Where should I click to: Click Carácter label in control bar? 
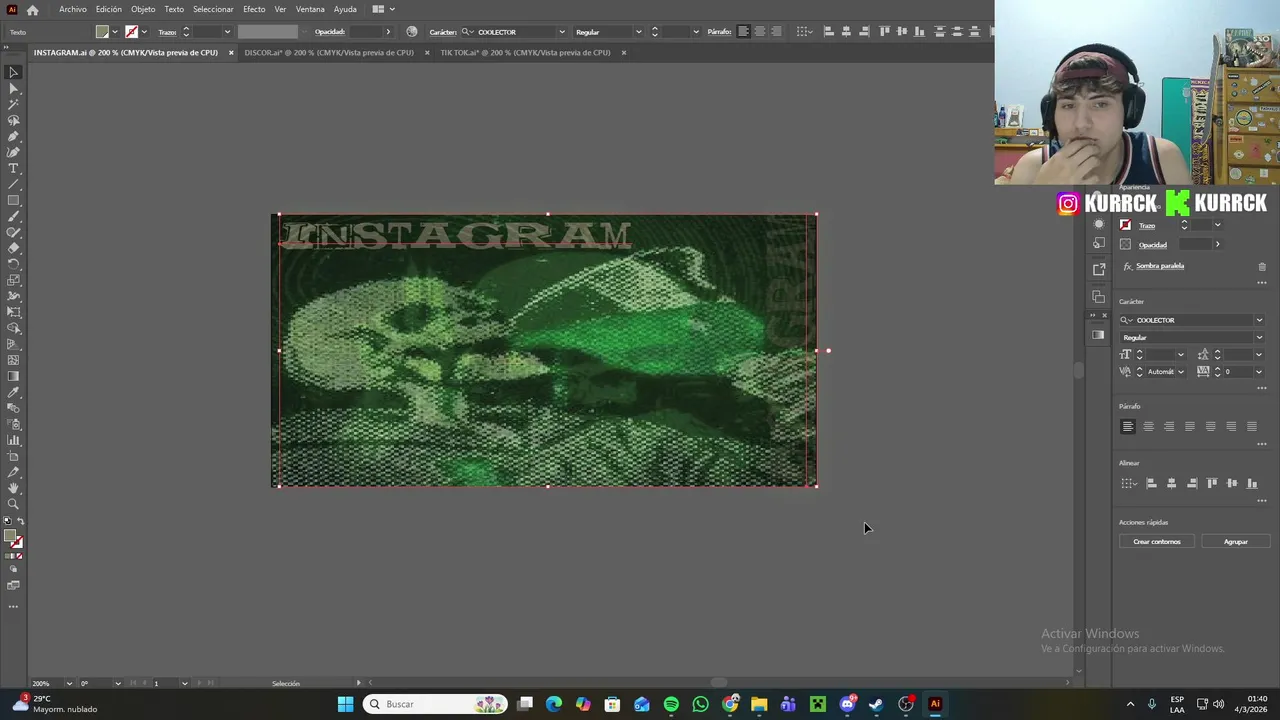(x=443, y=32)
